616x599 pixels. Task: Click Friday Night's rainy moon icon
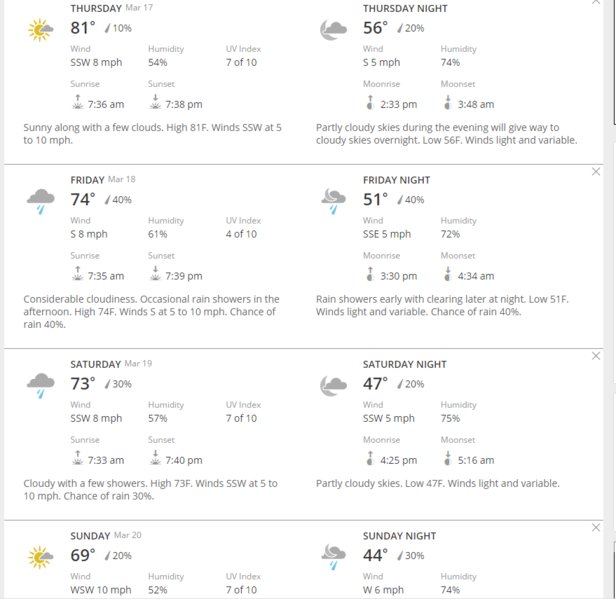[334, 201]
